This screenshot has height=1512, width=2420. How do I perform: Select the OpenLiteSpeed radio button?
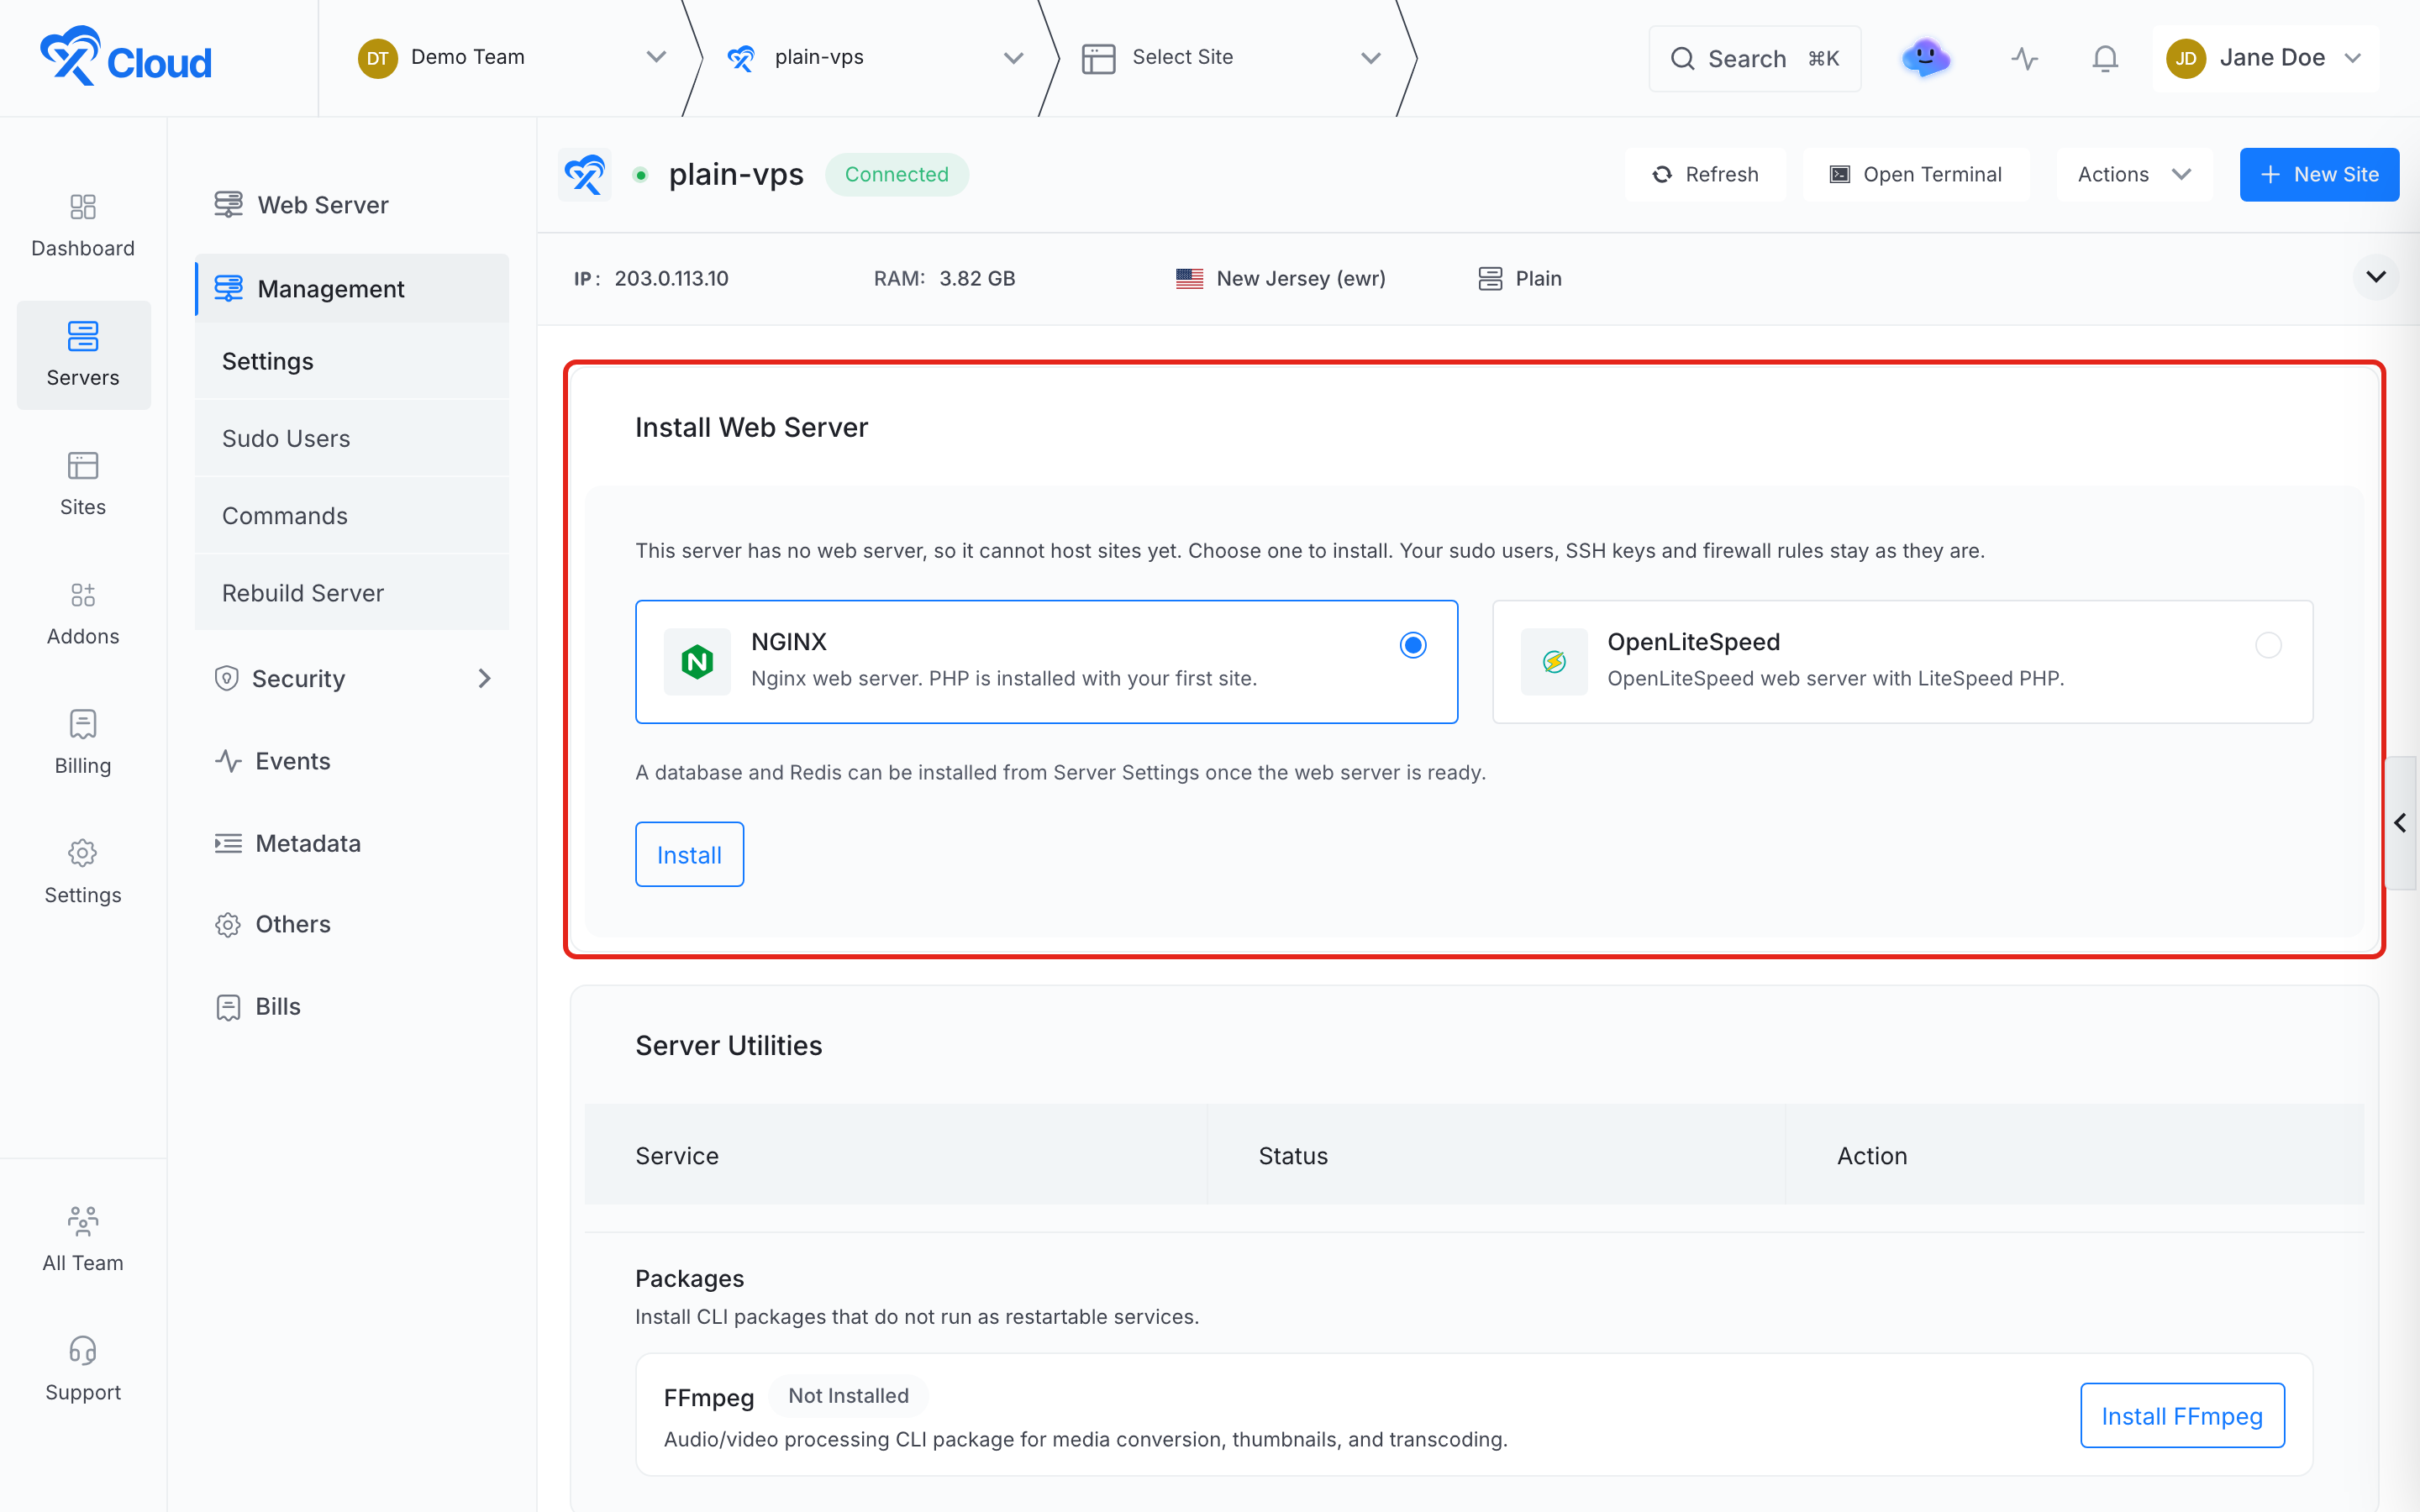click(2268, 645)
